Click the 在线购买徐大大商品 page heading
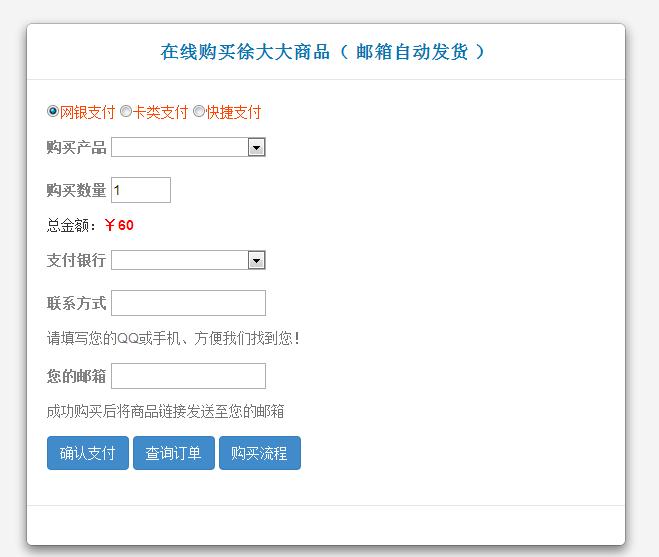 [x=324, y=52]
